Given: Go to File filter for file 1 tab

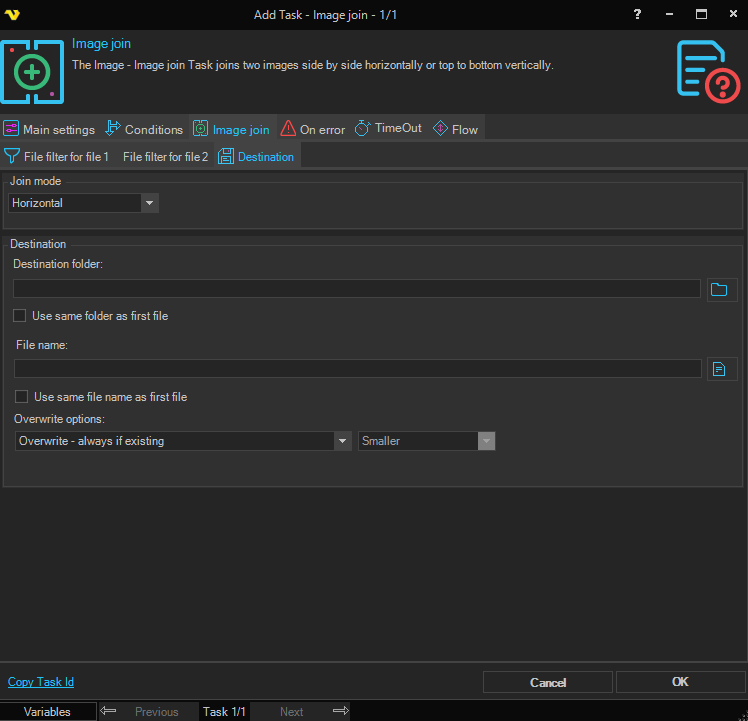Looking at the screenshot, I should pyautogui.click(x=57, y=156).
